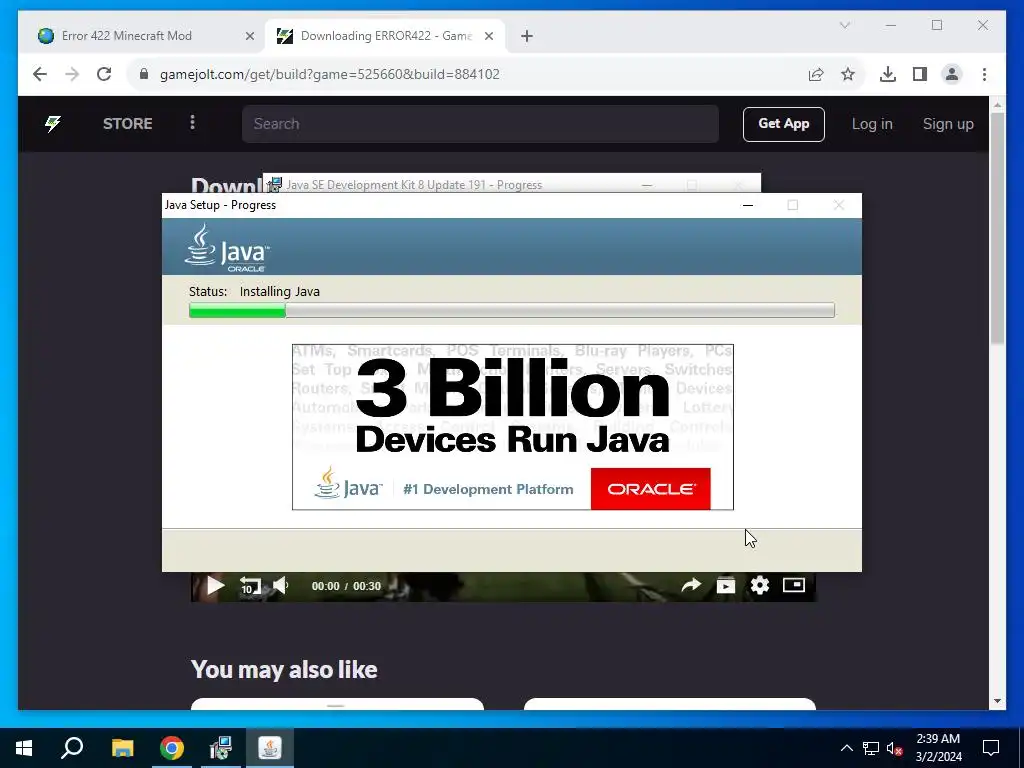Select the Java Setup taskbar icon
This screenshot has width=1024, height=768.
tap(270, 748)
